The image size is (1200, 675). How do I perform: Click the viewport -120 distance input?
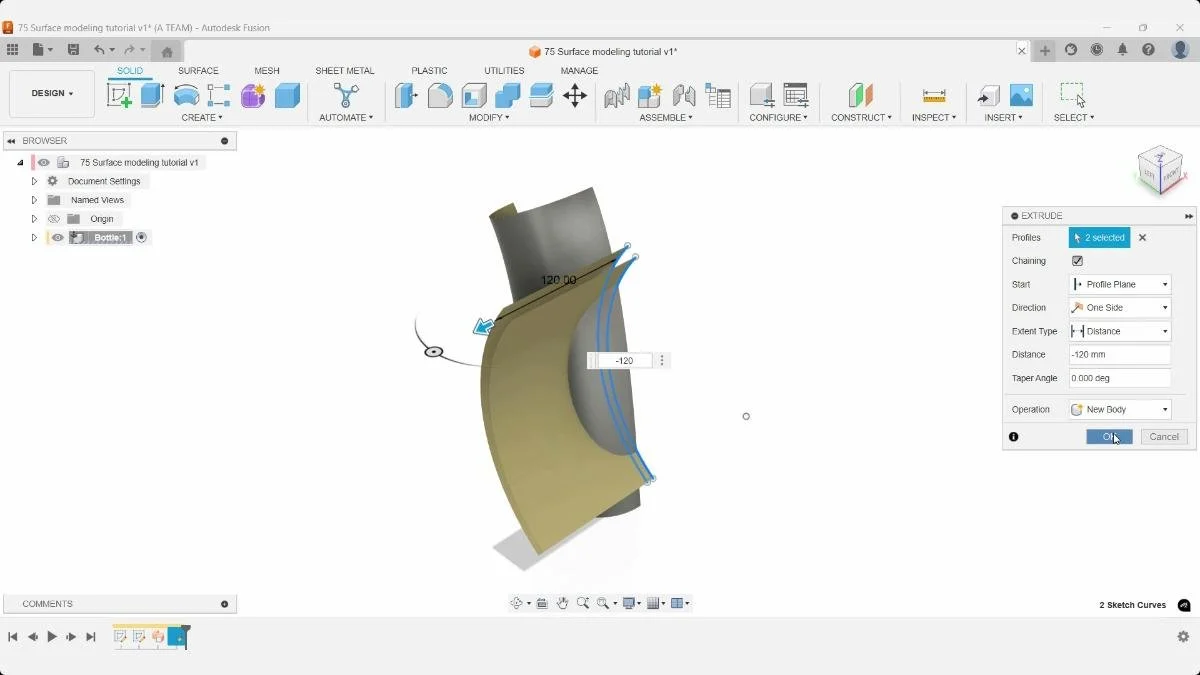[x=624, y=361]
